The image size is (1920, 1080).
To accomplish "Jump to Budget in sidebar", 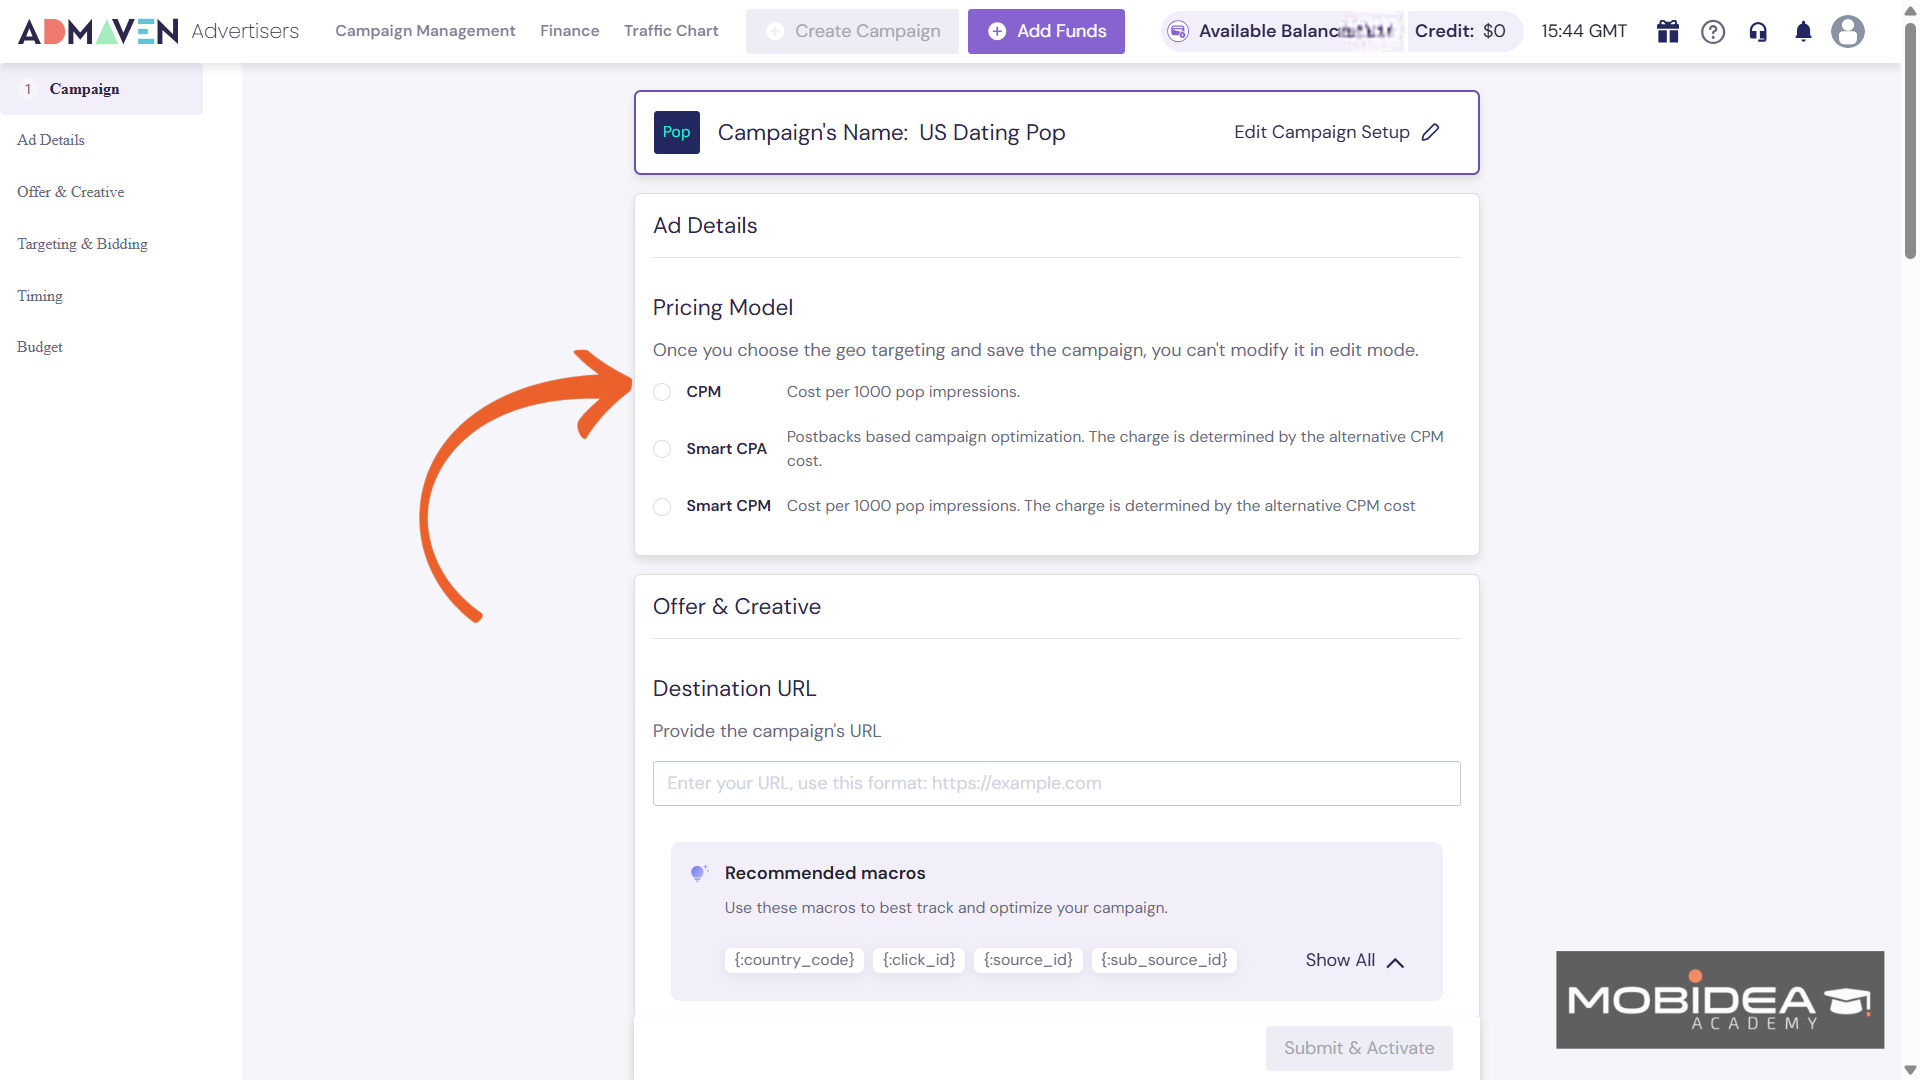I will (40, 347).
